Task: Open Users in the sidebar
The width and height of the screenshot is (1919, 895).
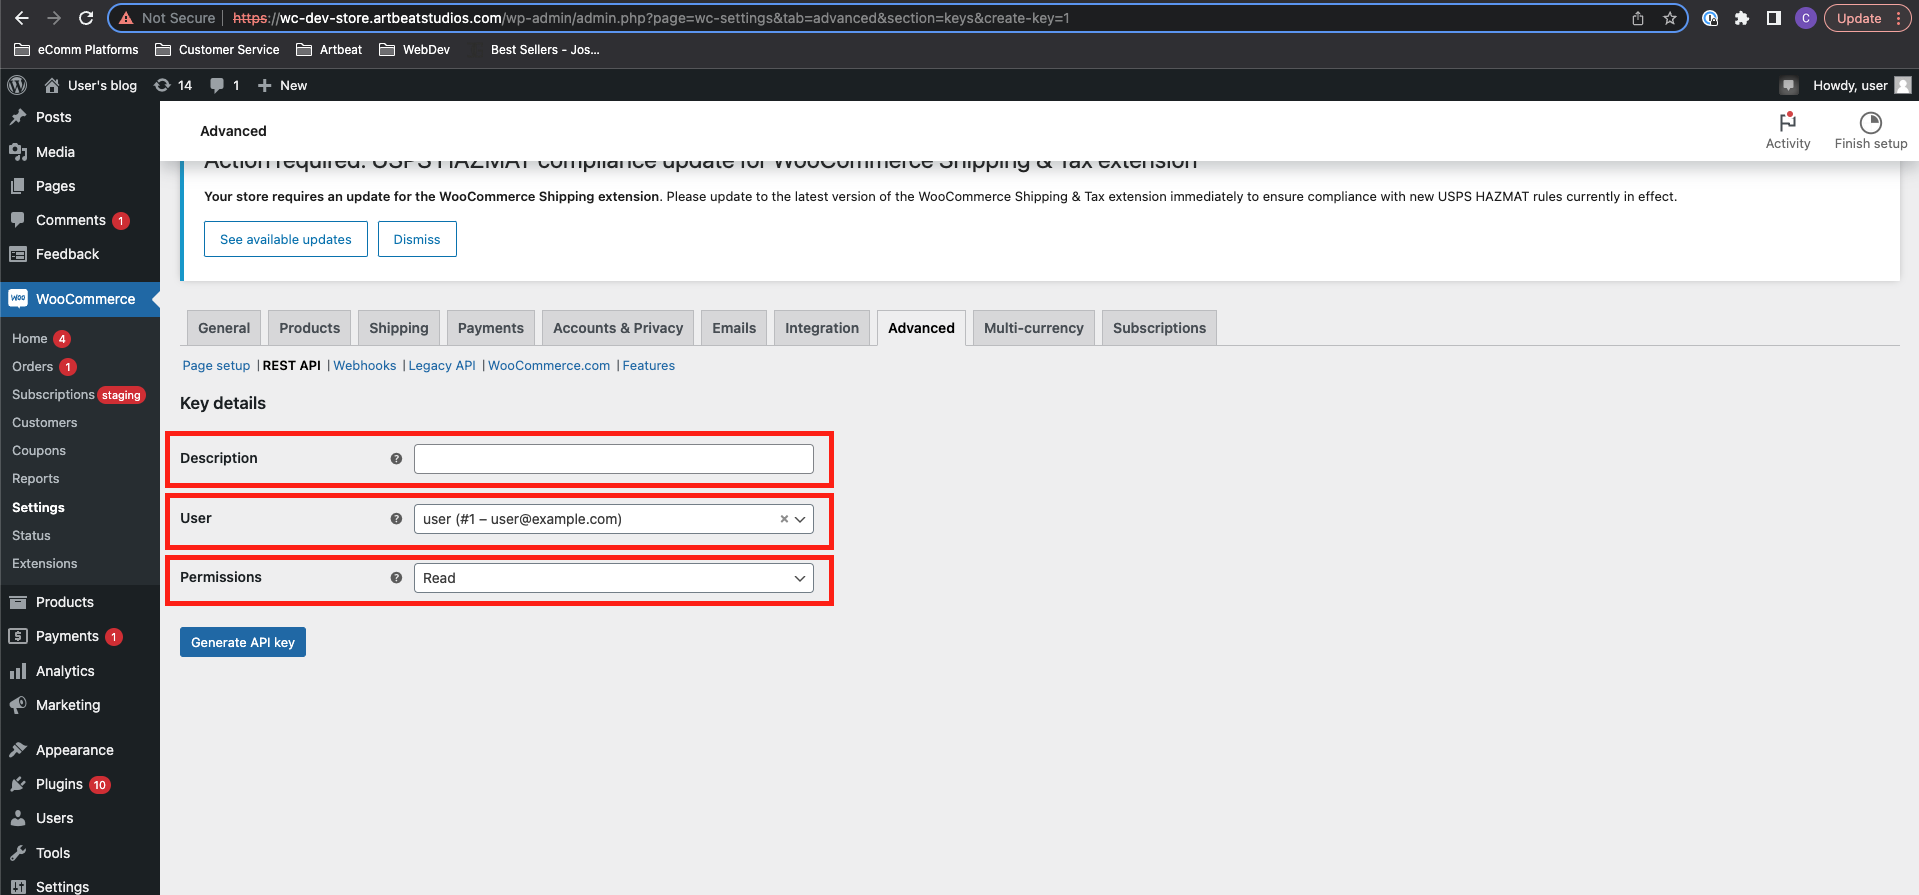Action: (80, 818)
